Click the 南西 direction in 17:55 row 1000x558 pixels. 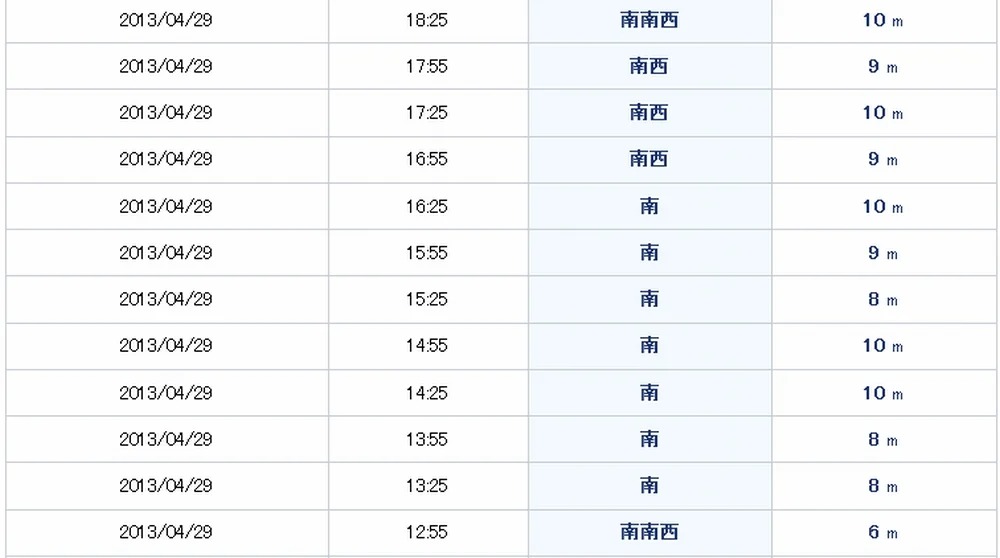click(649, 66)
